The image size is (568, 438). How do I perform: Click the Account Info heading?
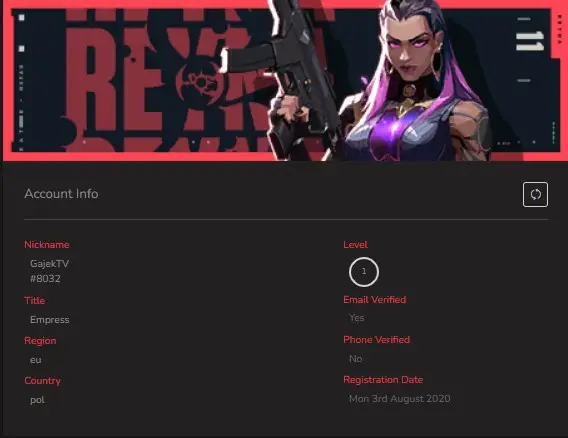[x=61, y=194]
